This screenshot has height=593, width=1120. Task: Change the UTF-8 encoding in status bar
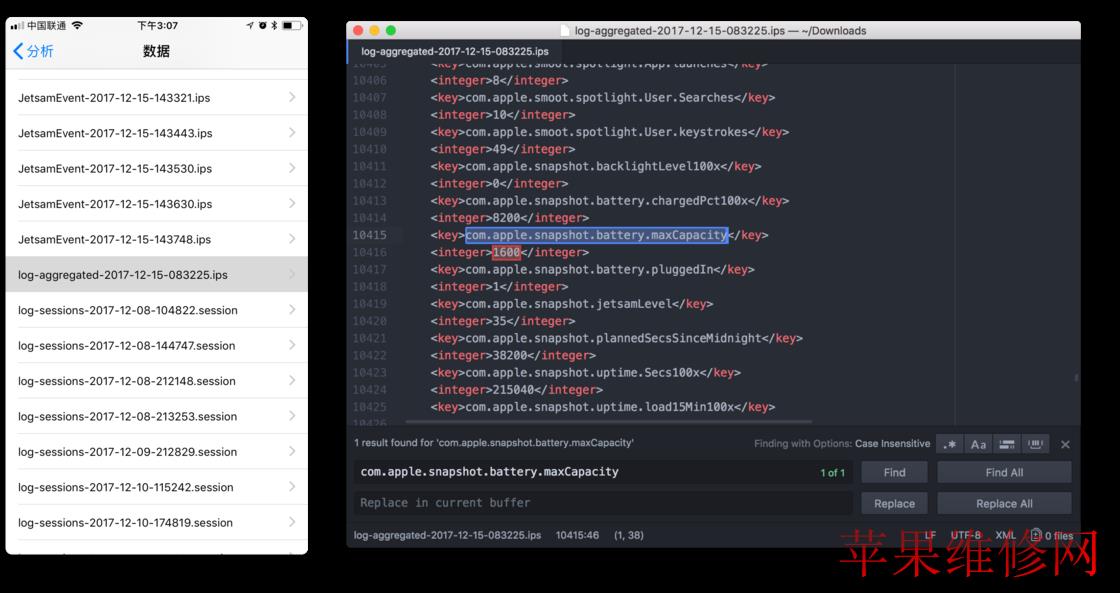(966, 535)
